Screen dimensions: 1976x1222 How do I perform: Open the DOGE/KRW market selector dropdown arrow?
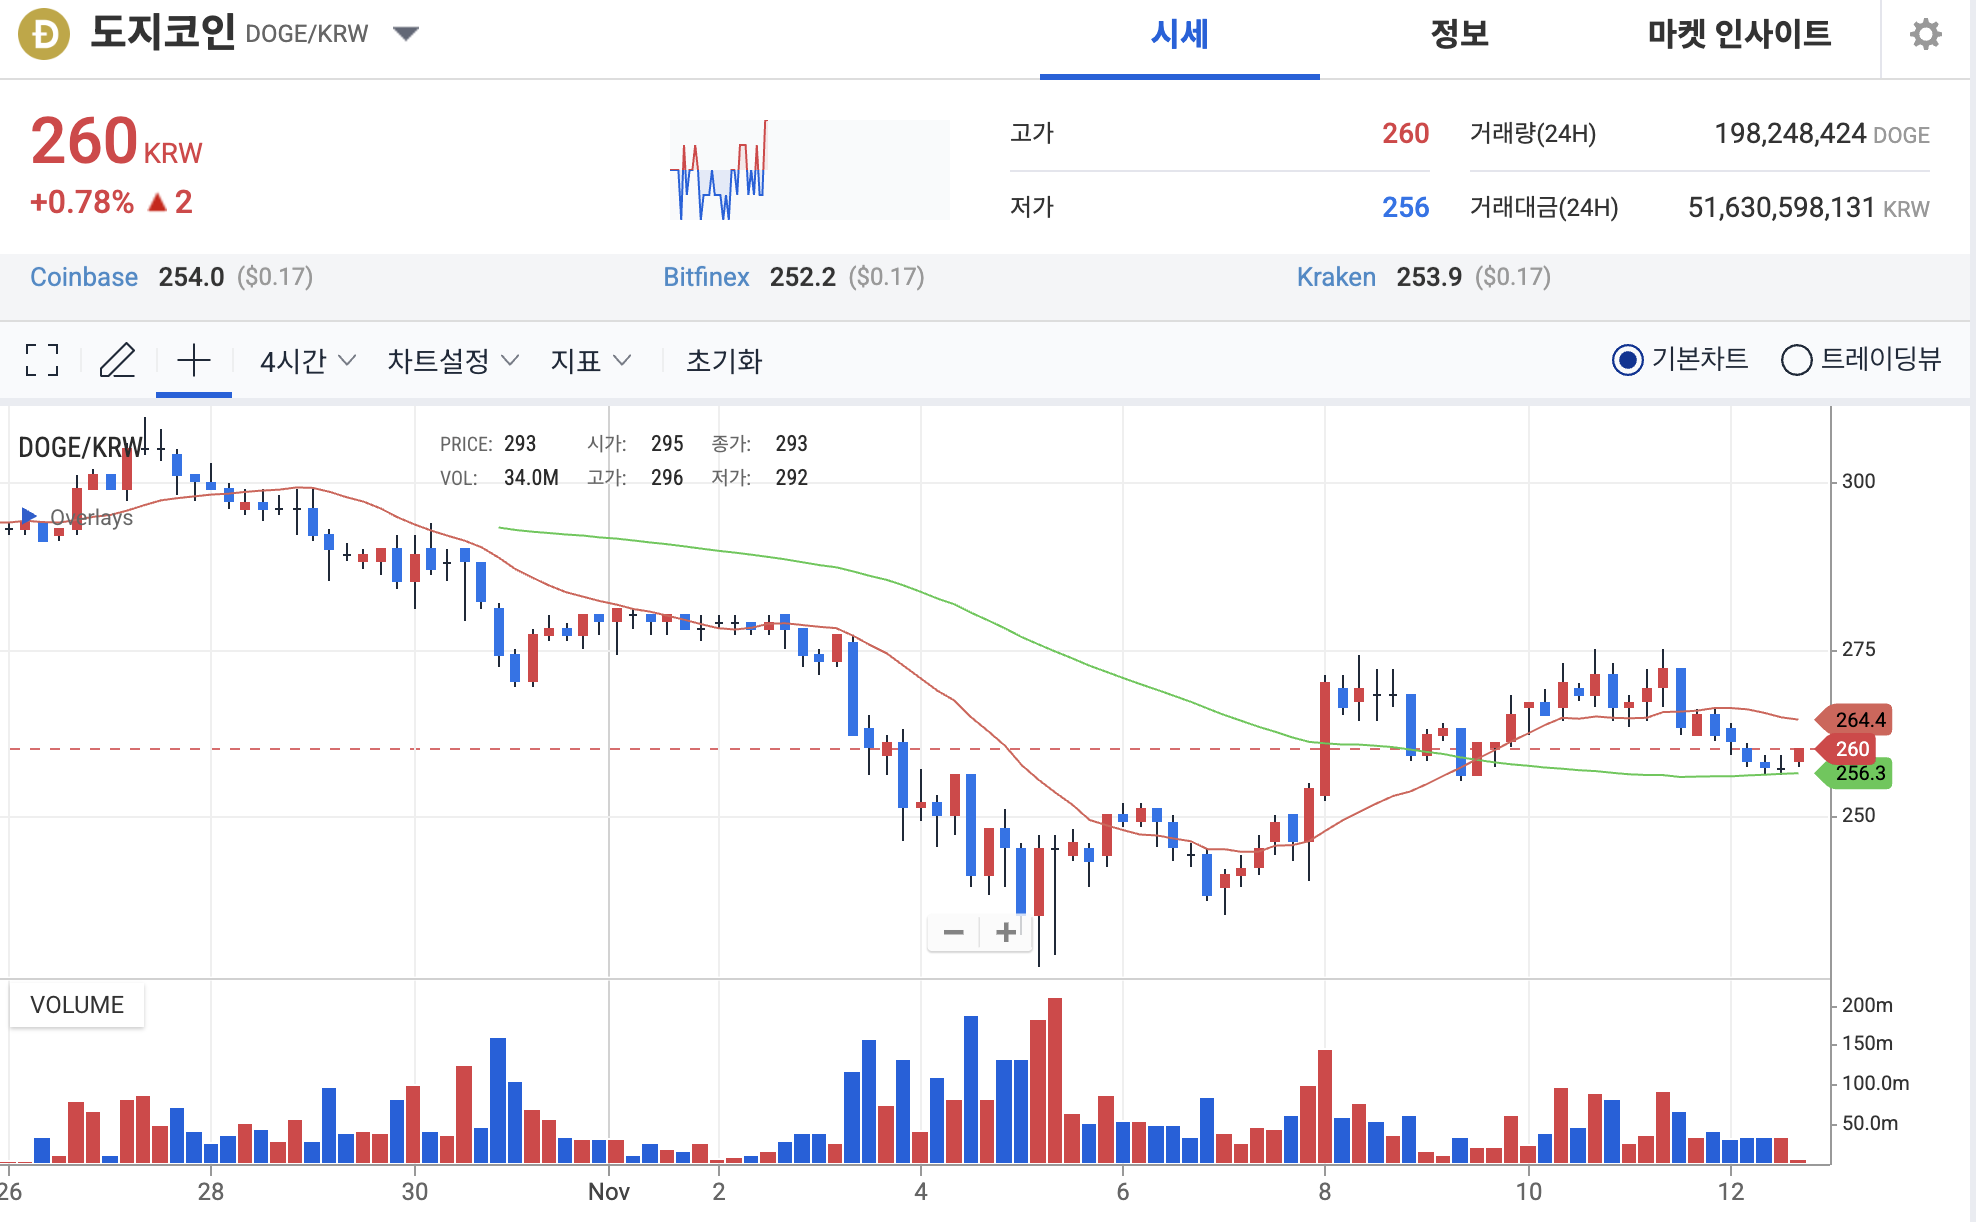click(405, 34)
